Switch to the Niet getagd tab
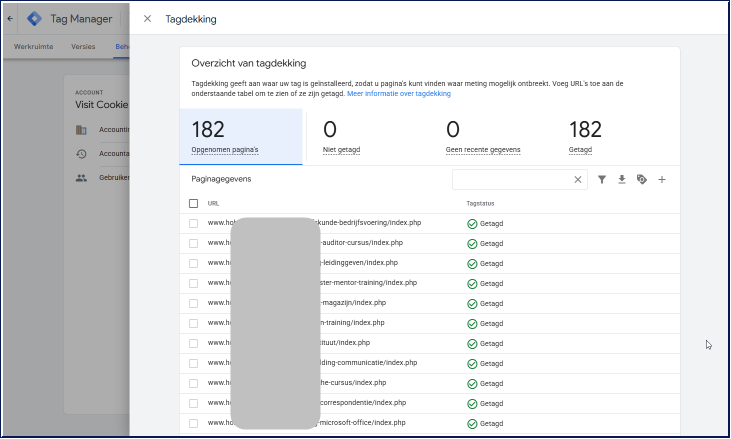 342,137
